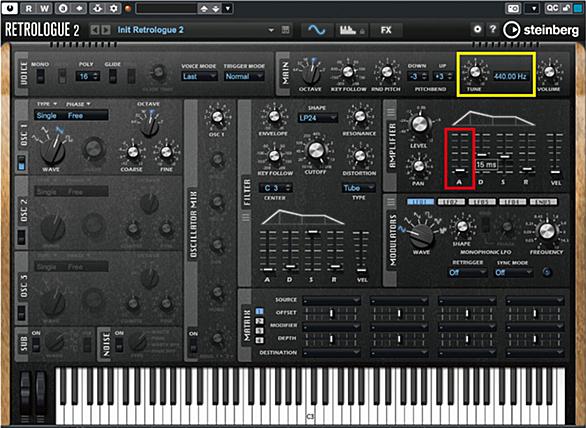This screenshot has height=428, width=586.
Task: Open the Voice Mode Last dropdown
Action: 199,77
